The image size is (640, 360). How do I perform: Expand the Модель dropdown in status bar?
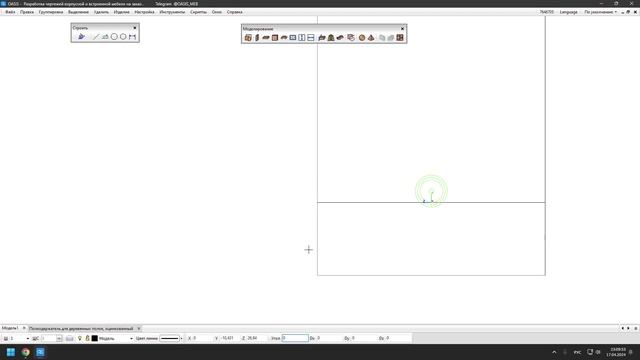(131, 338)
